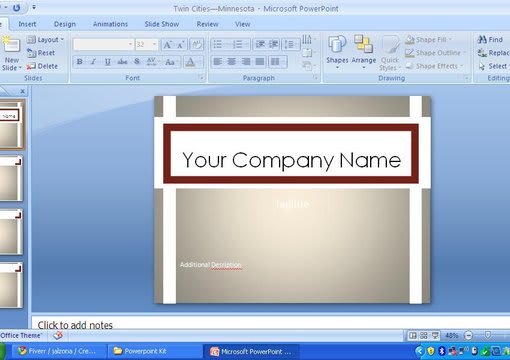510x360 pixels.
Task: Switch to the Review tab
Action: [x=207, y=24]
